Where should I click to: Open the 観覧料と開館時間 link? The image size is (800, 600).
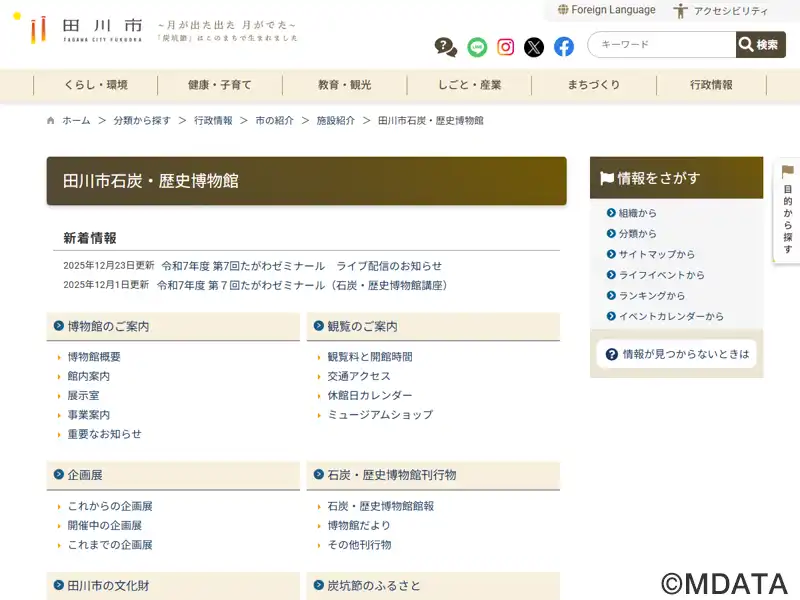click(x=370, y=357)
